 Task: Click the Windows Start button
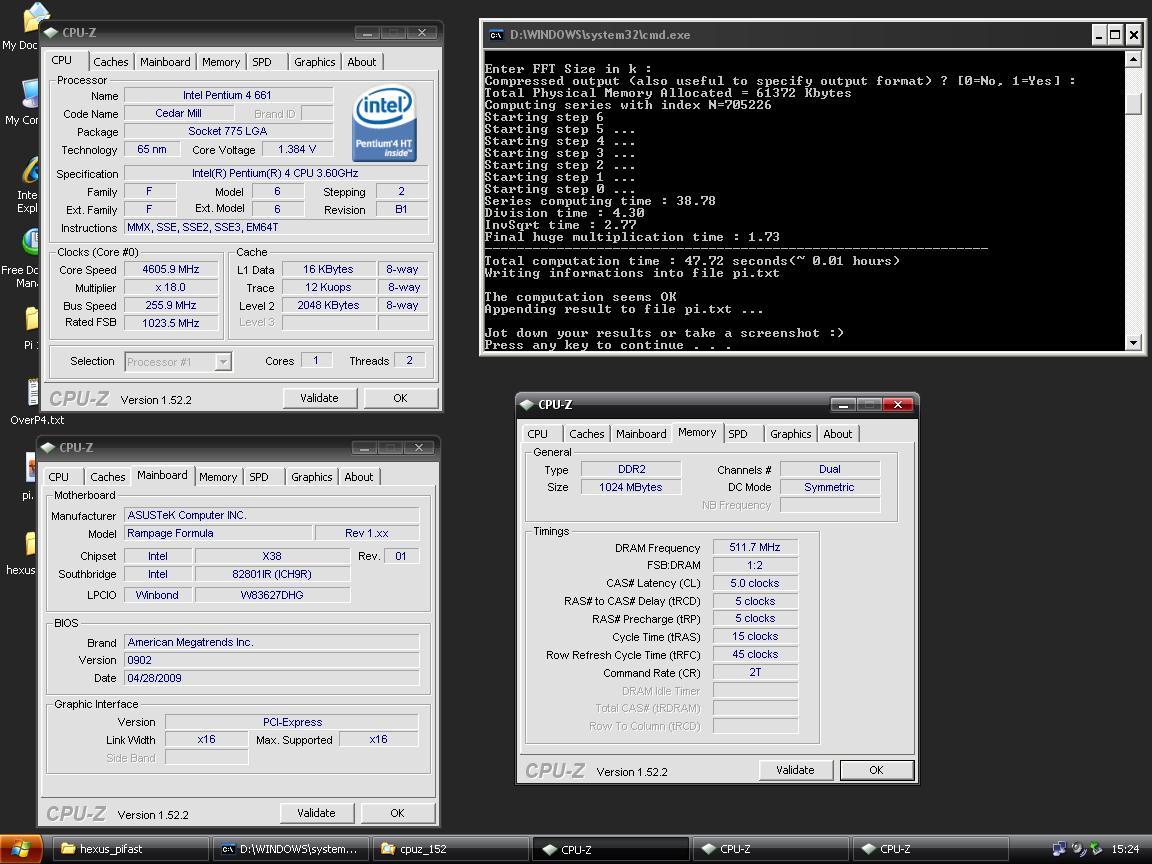coord(21,849)
